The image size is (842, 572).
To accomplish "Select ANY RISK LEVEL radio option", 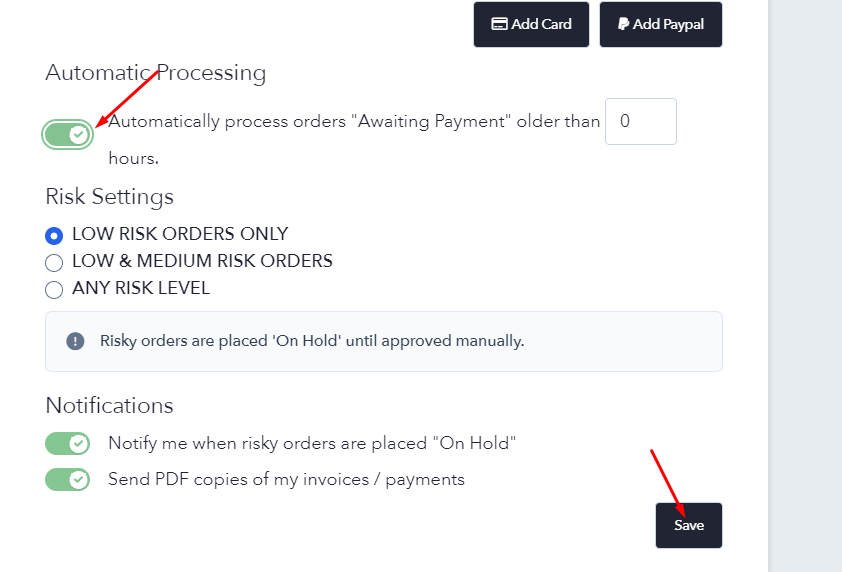I will [54, 289].
